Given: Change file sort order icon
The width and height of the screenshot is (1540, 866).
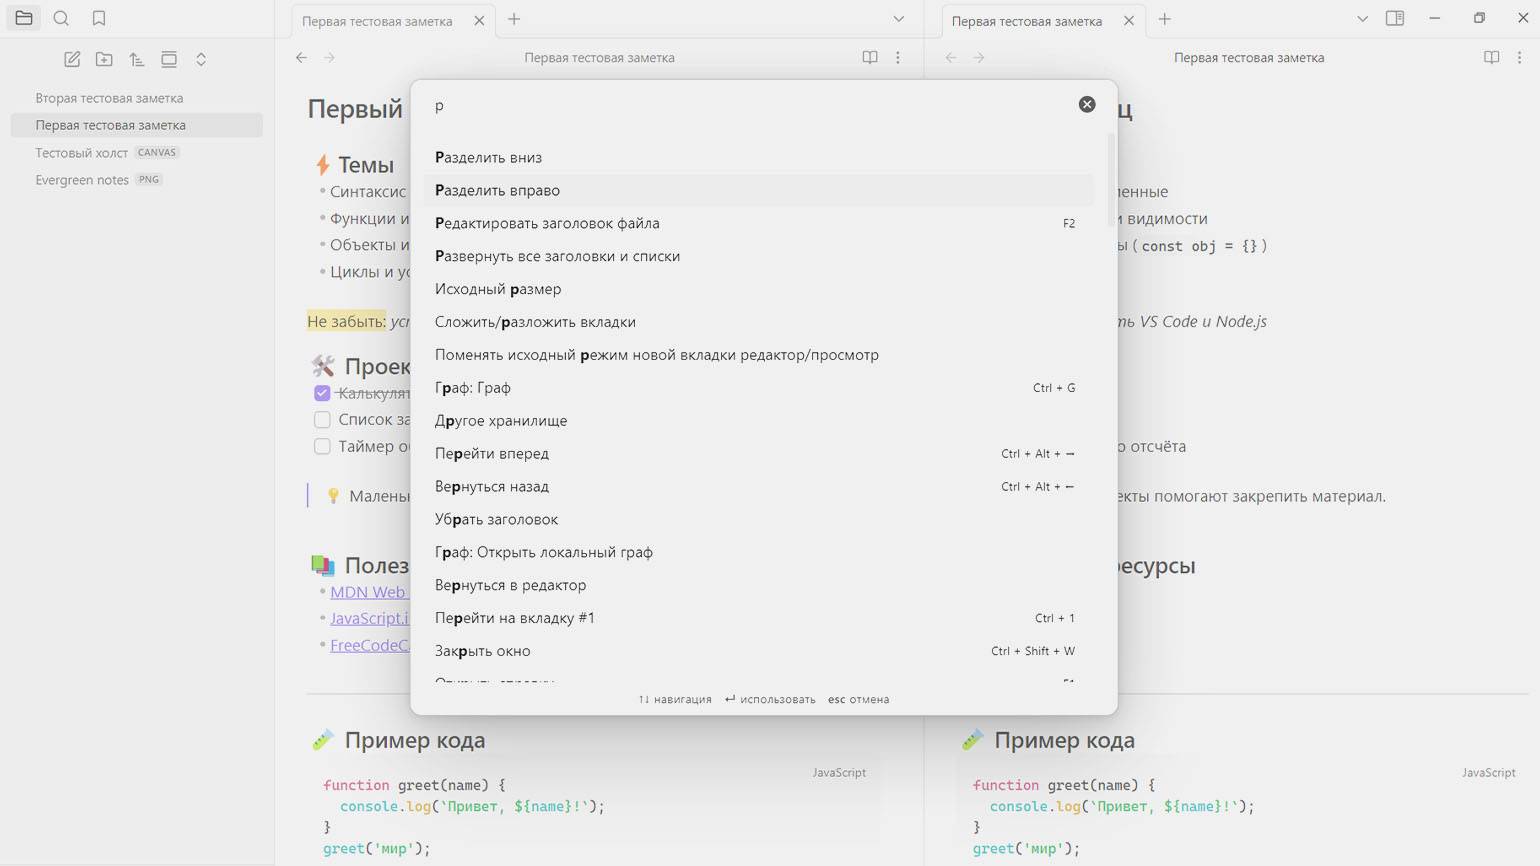Looking at the screenshot, I should [x=137, y=59].
